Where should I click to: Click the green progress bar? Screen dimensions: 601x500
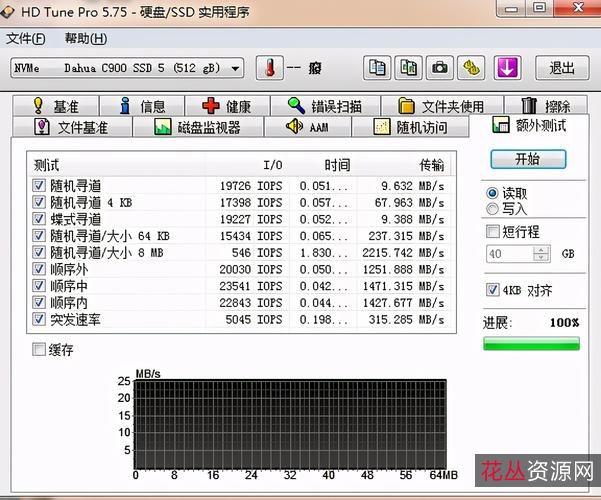[x=532, y=344]
